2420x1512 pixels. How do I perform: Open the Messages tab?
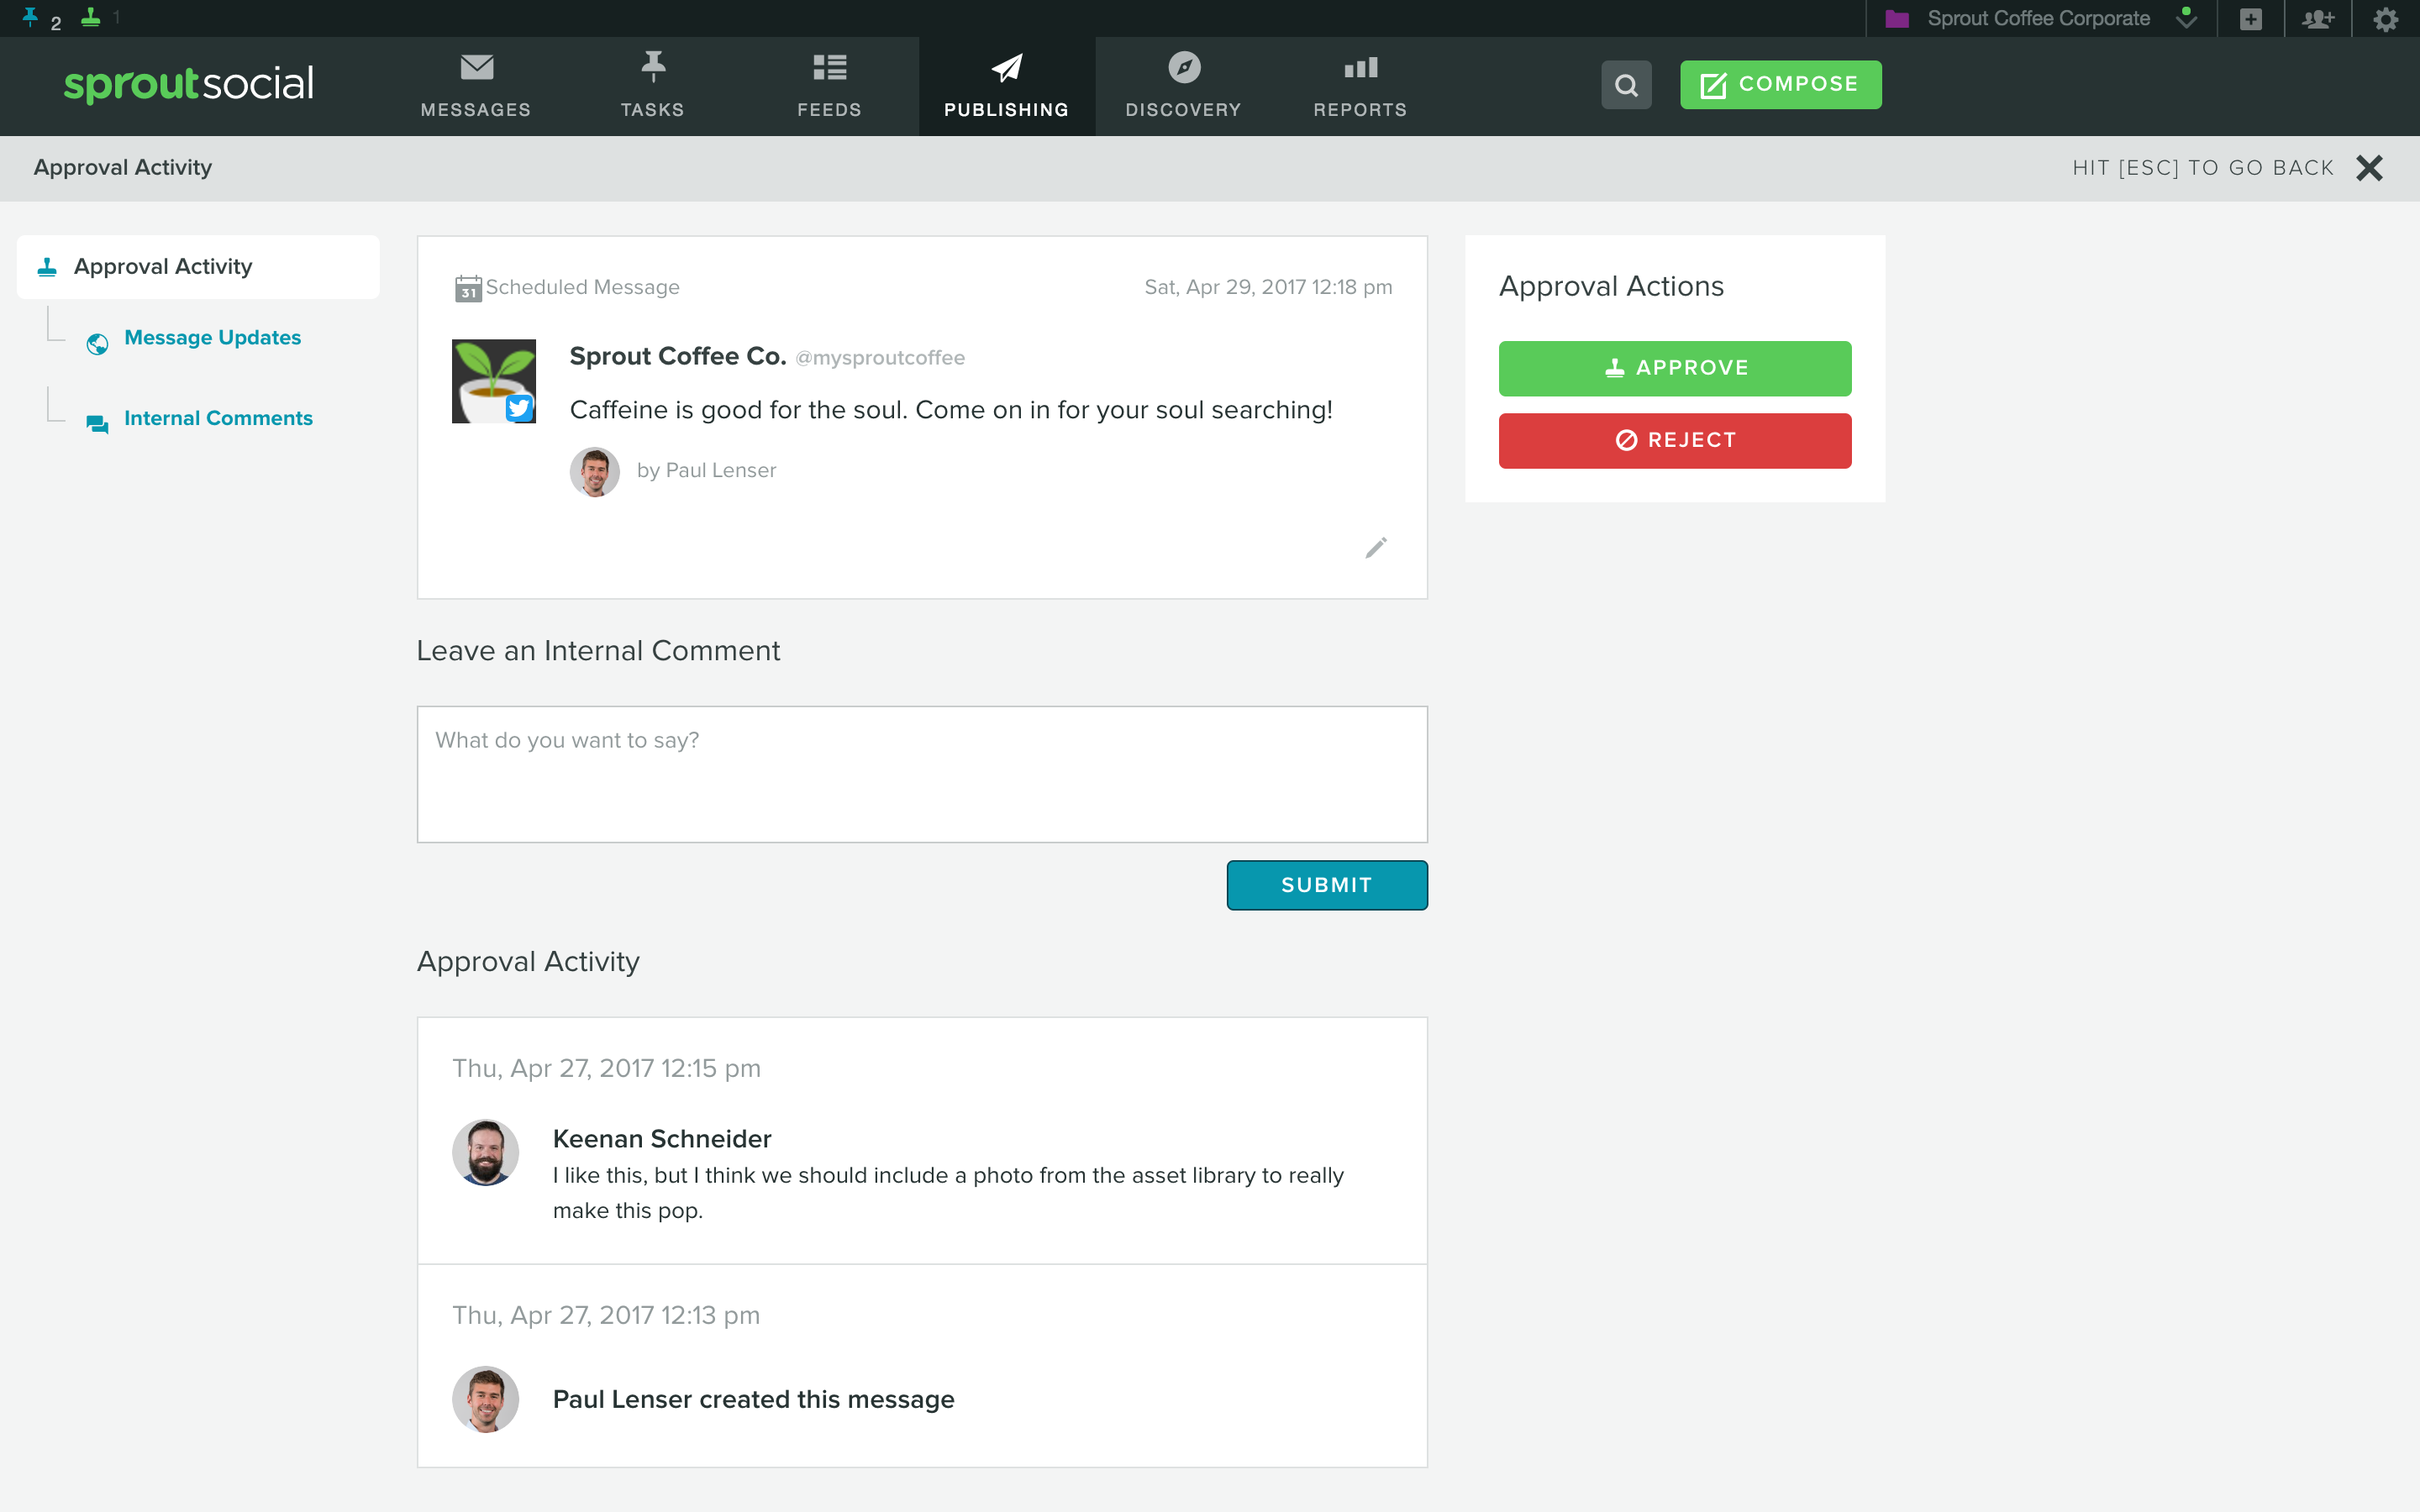476,86
